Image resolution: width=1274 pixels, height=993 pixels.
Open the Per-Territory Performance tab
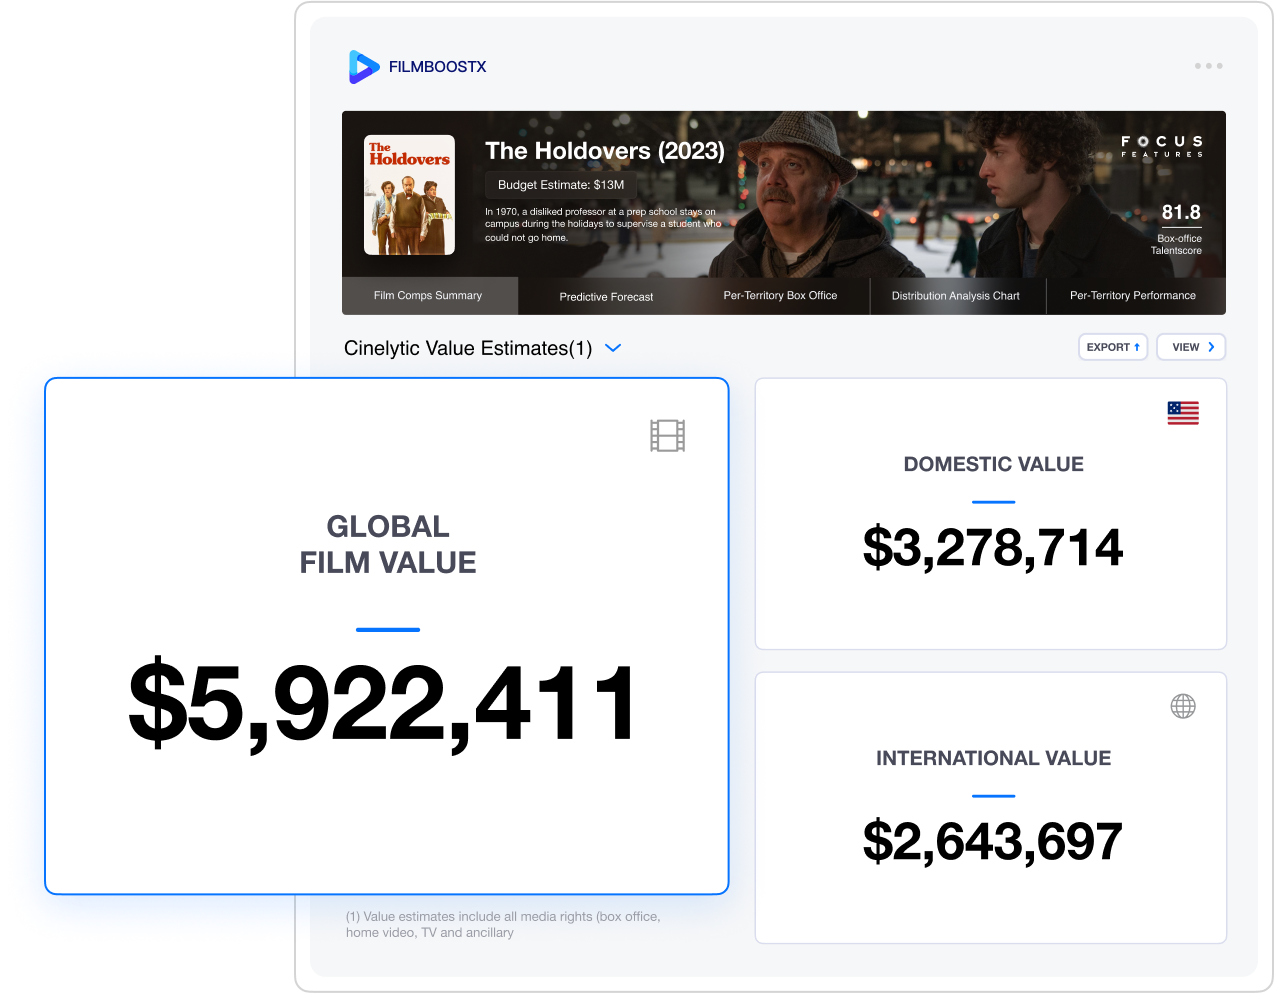[x=1132, y=296]
